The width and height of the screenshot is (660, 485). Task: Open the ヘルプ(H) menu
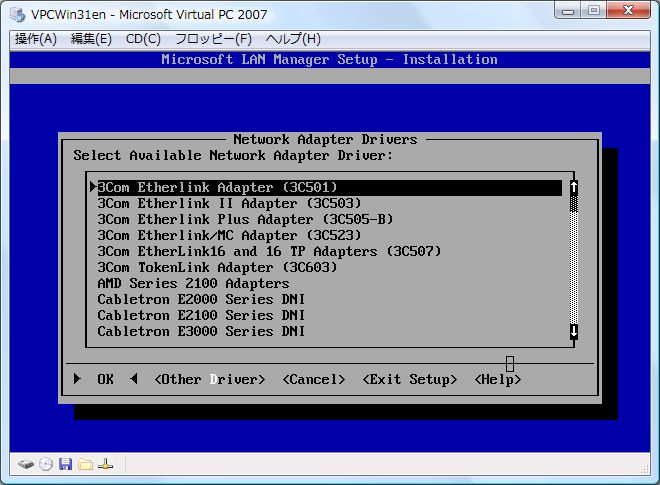(293, 39)
